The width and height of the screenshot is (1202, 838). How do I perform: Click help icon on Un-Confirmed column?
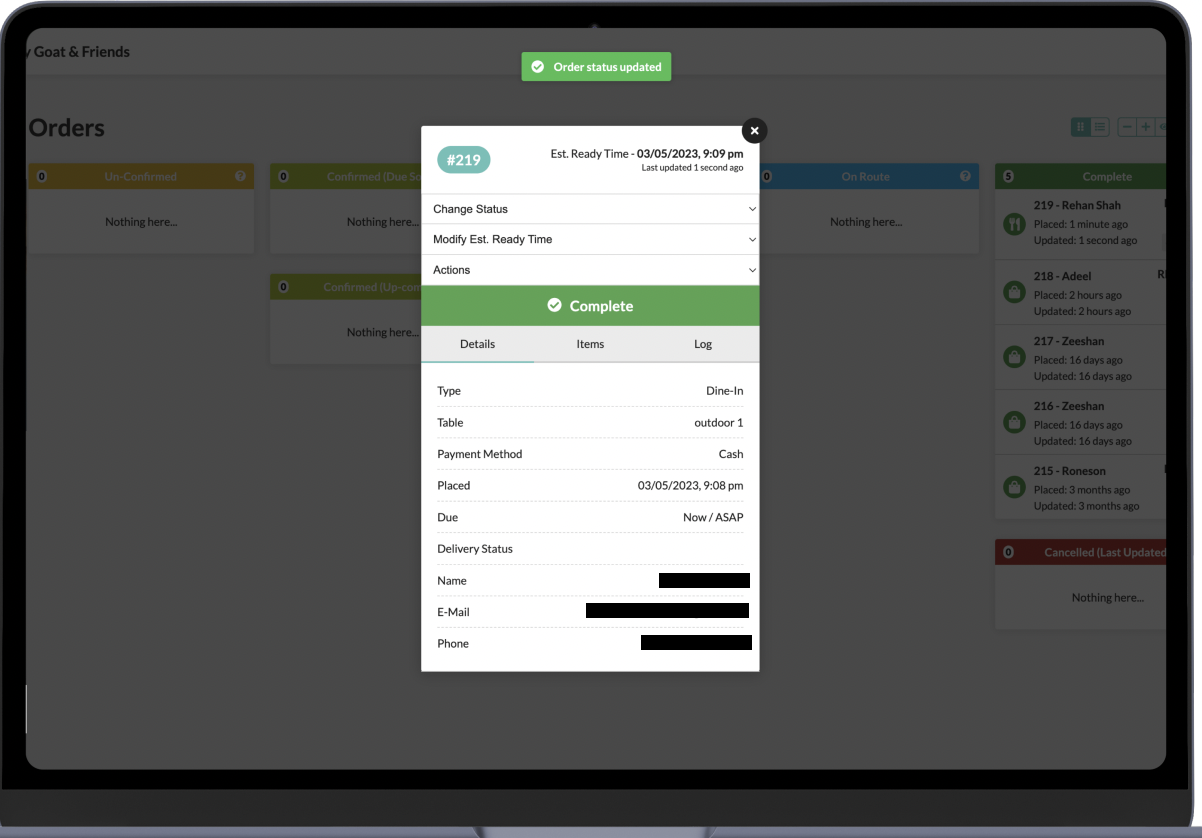click(240, 176)
